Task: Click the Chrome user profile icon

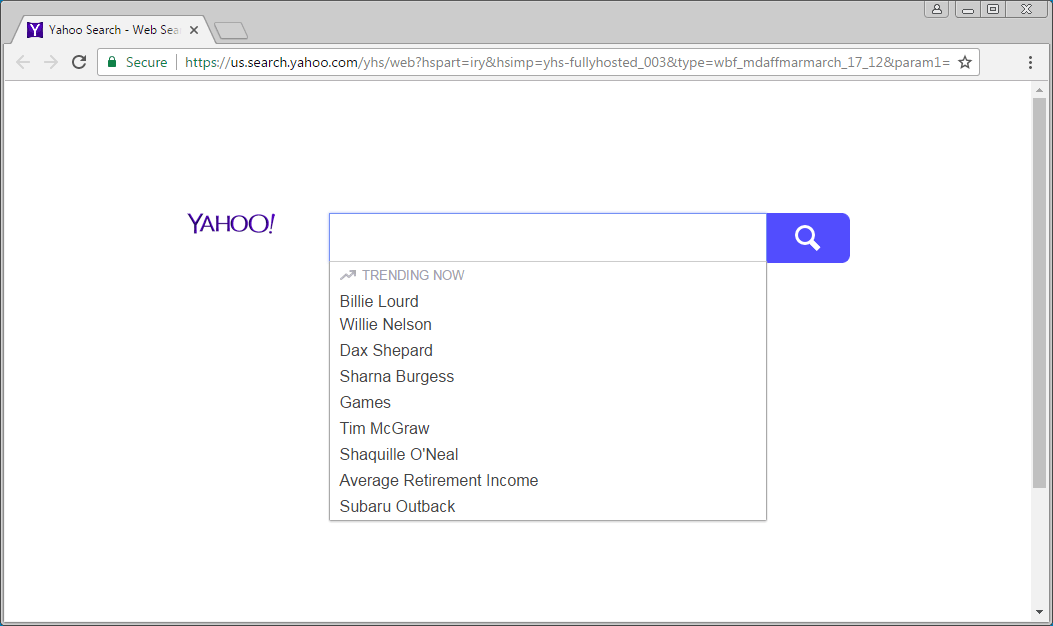Action: tap(937, 9)
